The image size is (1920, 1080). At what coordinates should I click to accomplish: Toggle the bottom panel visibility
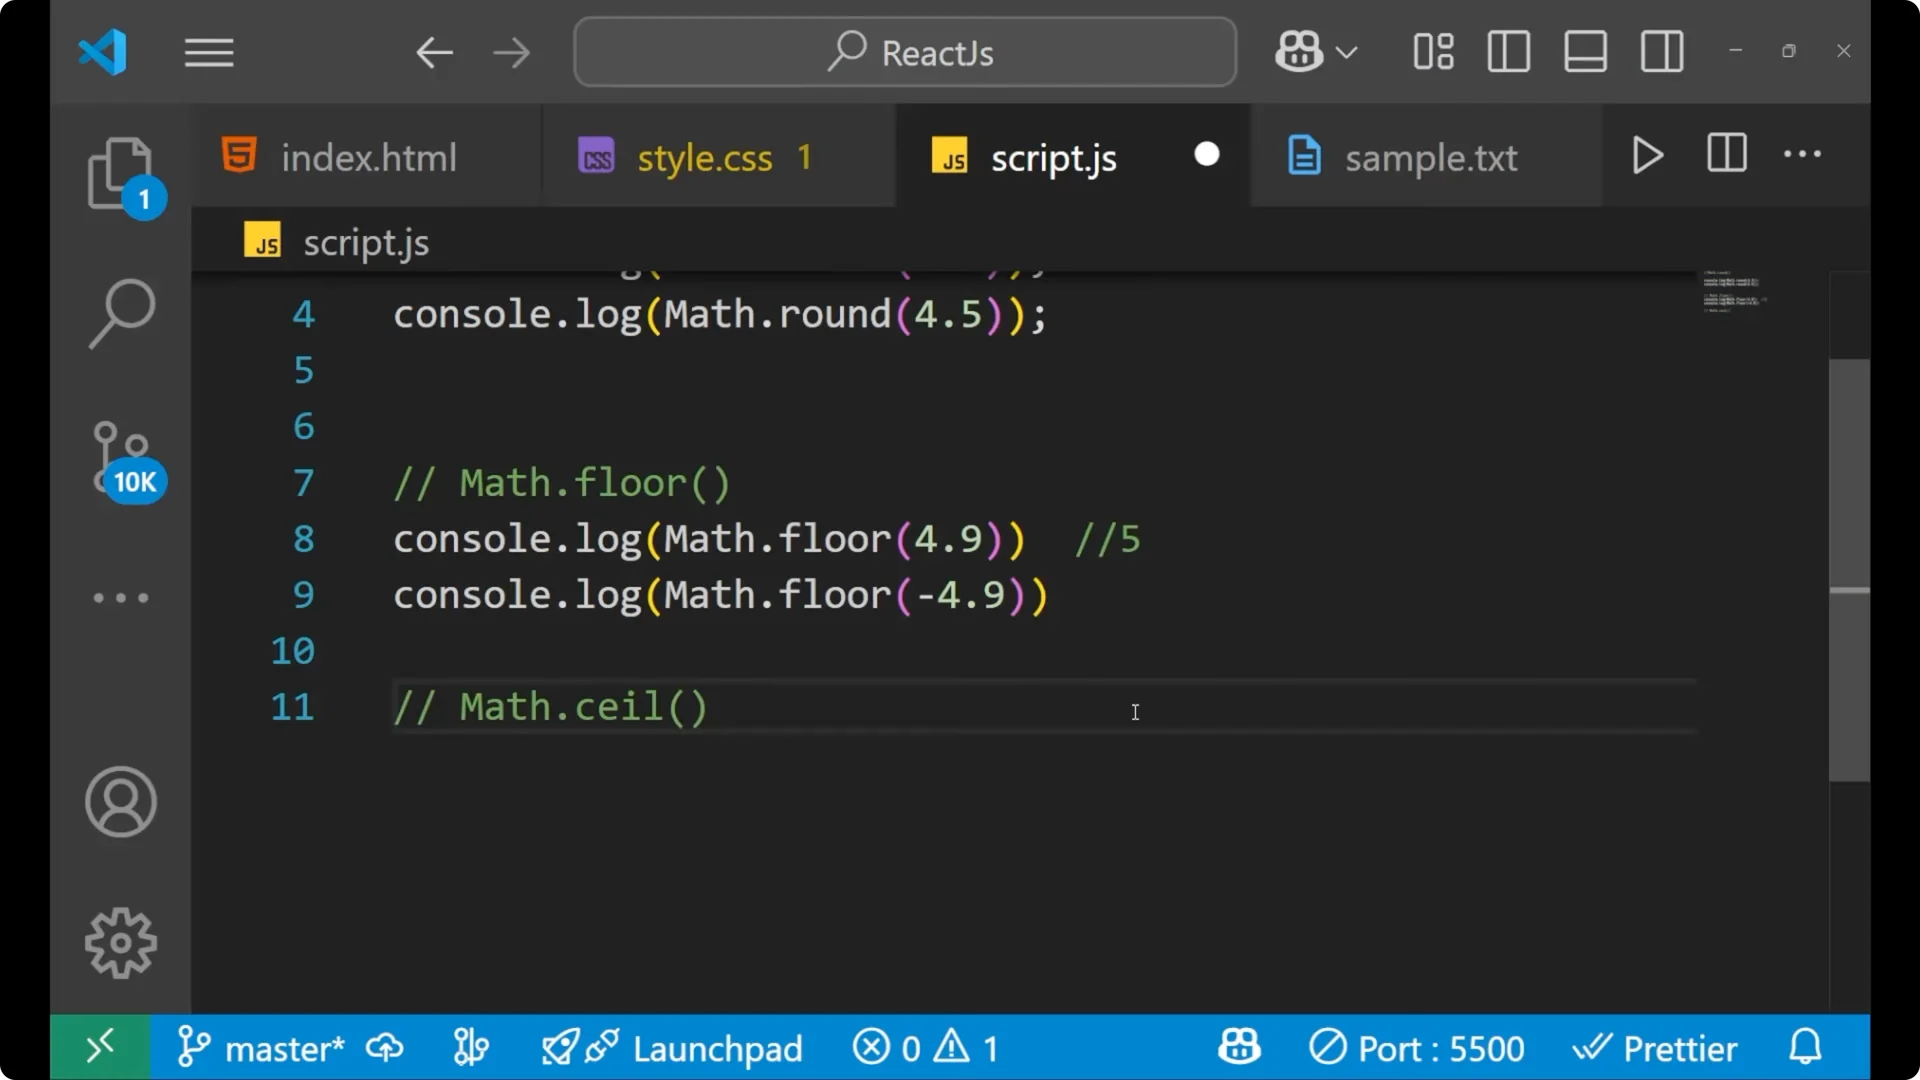coord(1585,51)
